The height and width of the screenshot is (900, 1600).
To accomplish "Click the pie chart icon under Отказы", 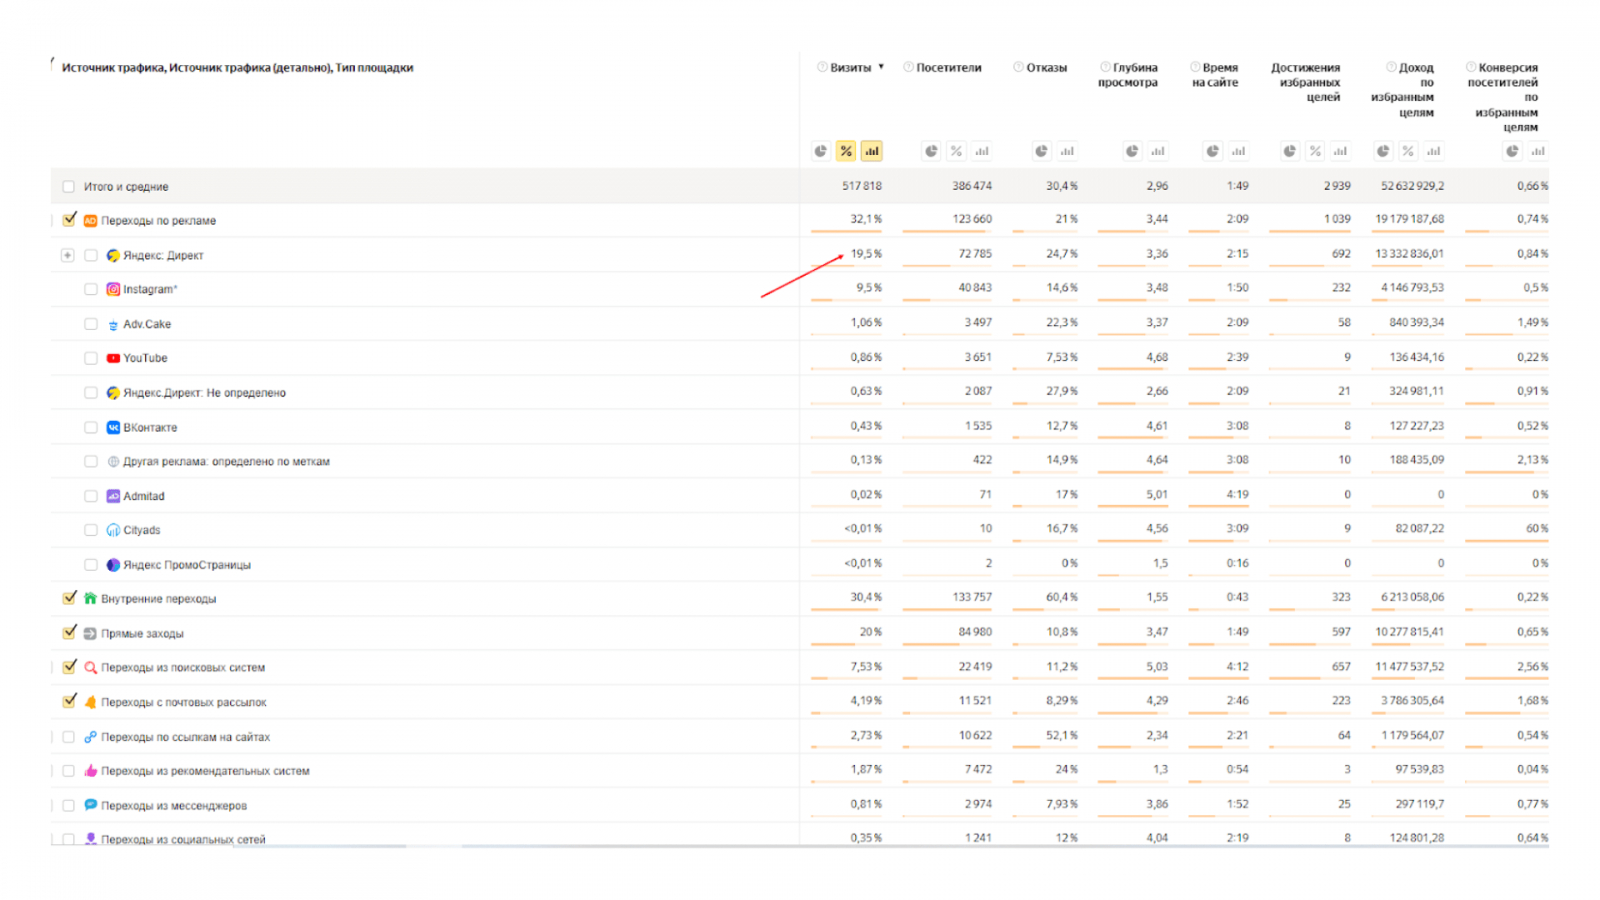I will [x=1041, y=151].
